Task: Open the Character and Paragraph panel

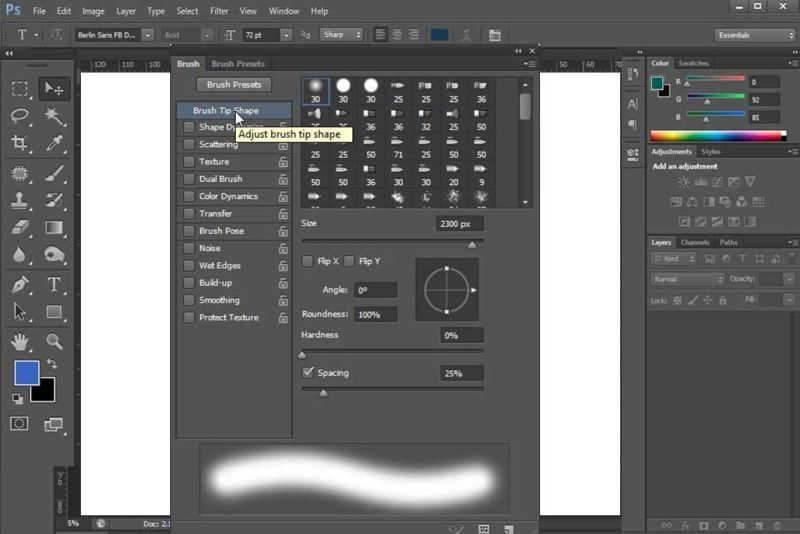Action: pyautogui.click(x=494, y=35)
